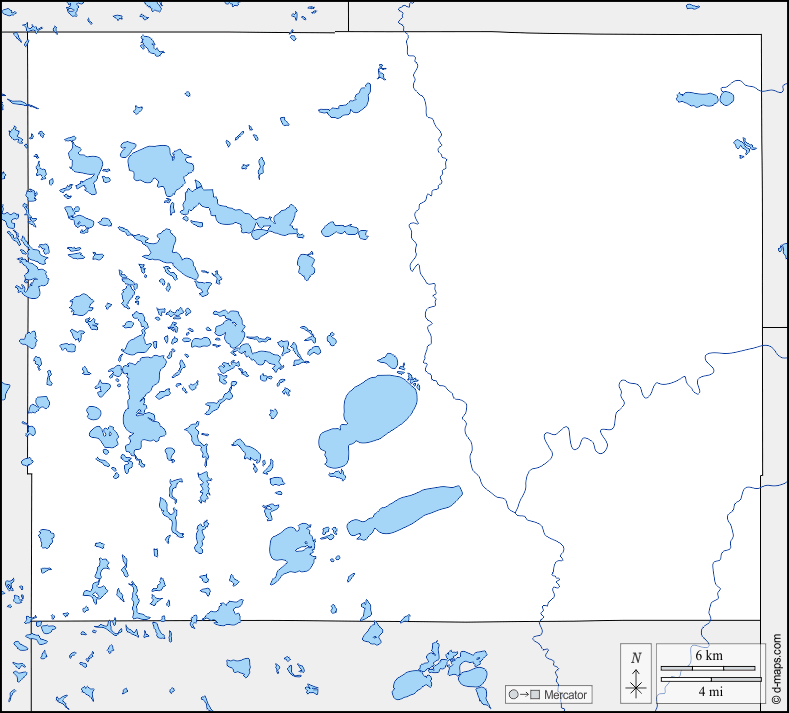The width and height of the screenshot is (789, 713).
Task: Click the lake in the northeast corner
Action: point(704,99)
